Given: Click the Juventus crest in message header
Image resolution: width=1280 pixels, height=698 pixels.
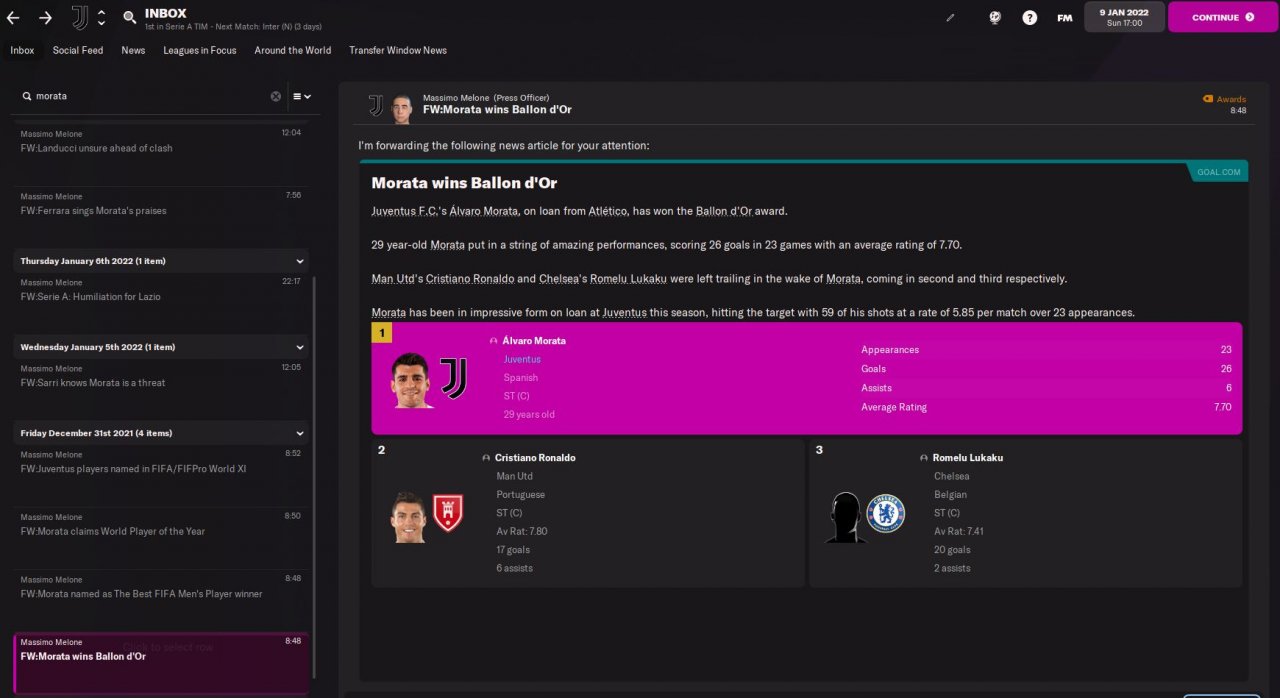Looking at the screenshot, I should click(x=376, y=105).
